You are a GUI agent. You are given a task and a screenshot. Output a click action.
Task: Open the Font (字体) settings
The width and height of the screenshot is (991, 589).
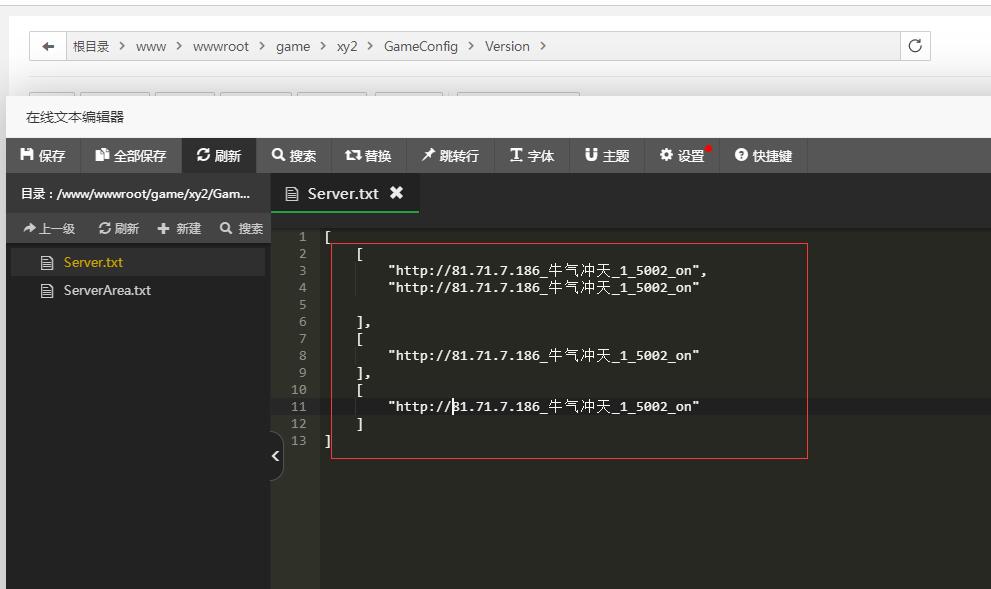coord(532,156)
